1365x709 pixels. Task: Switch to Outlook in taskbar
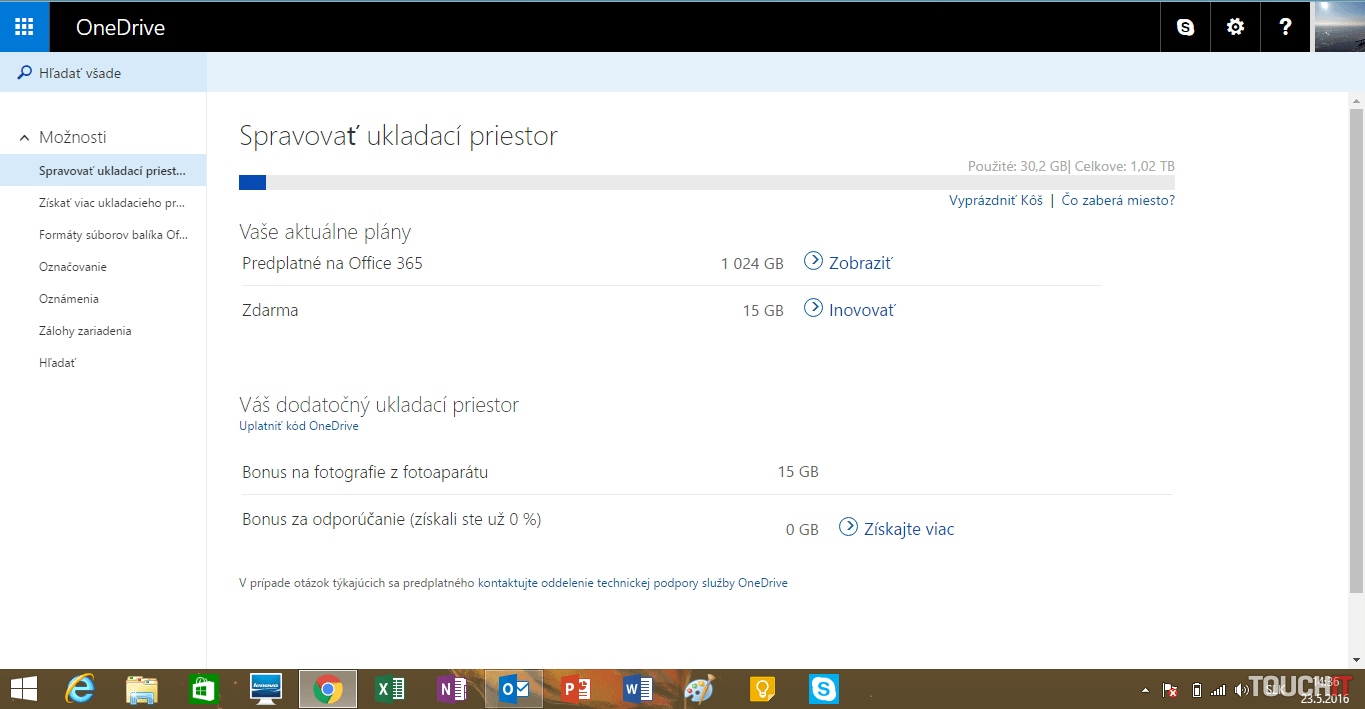click(514, 689)
